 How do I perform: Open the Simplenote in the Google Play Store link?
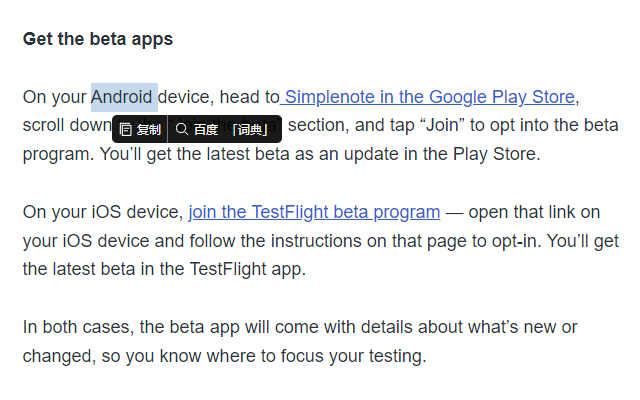pos(429,97)
